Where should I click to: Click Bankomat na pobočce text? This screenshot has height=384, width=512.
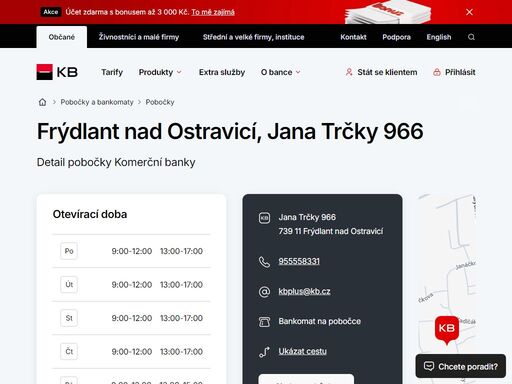pyautogui.click(x=320, y=321)
